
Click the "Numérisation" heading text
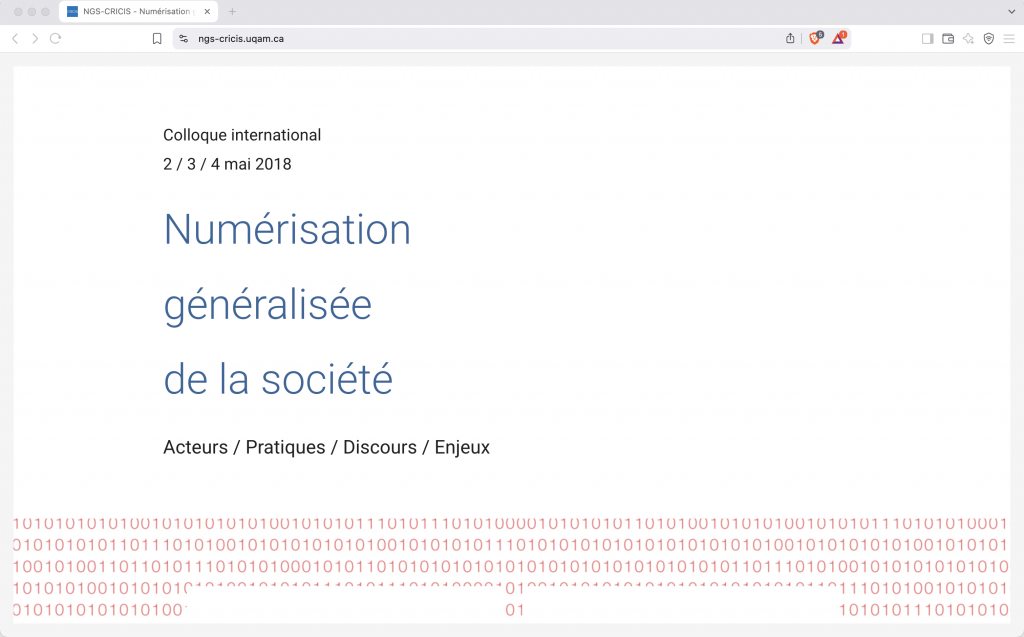click(287, 229)
